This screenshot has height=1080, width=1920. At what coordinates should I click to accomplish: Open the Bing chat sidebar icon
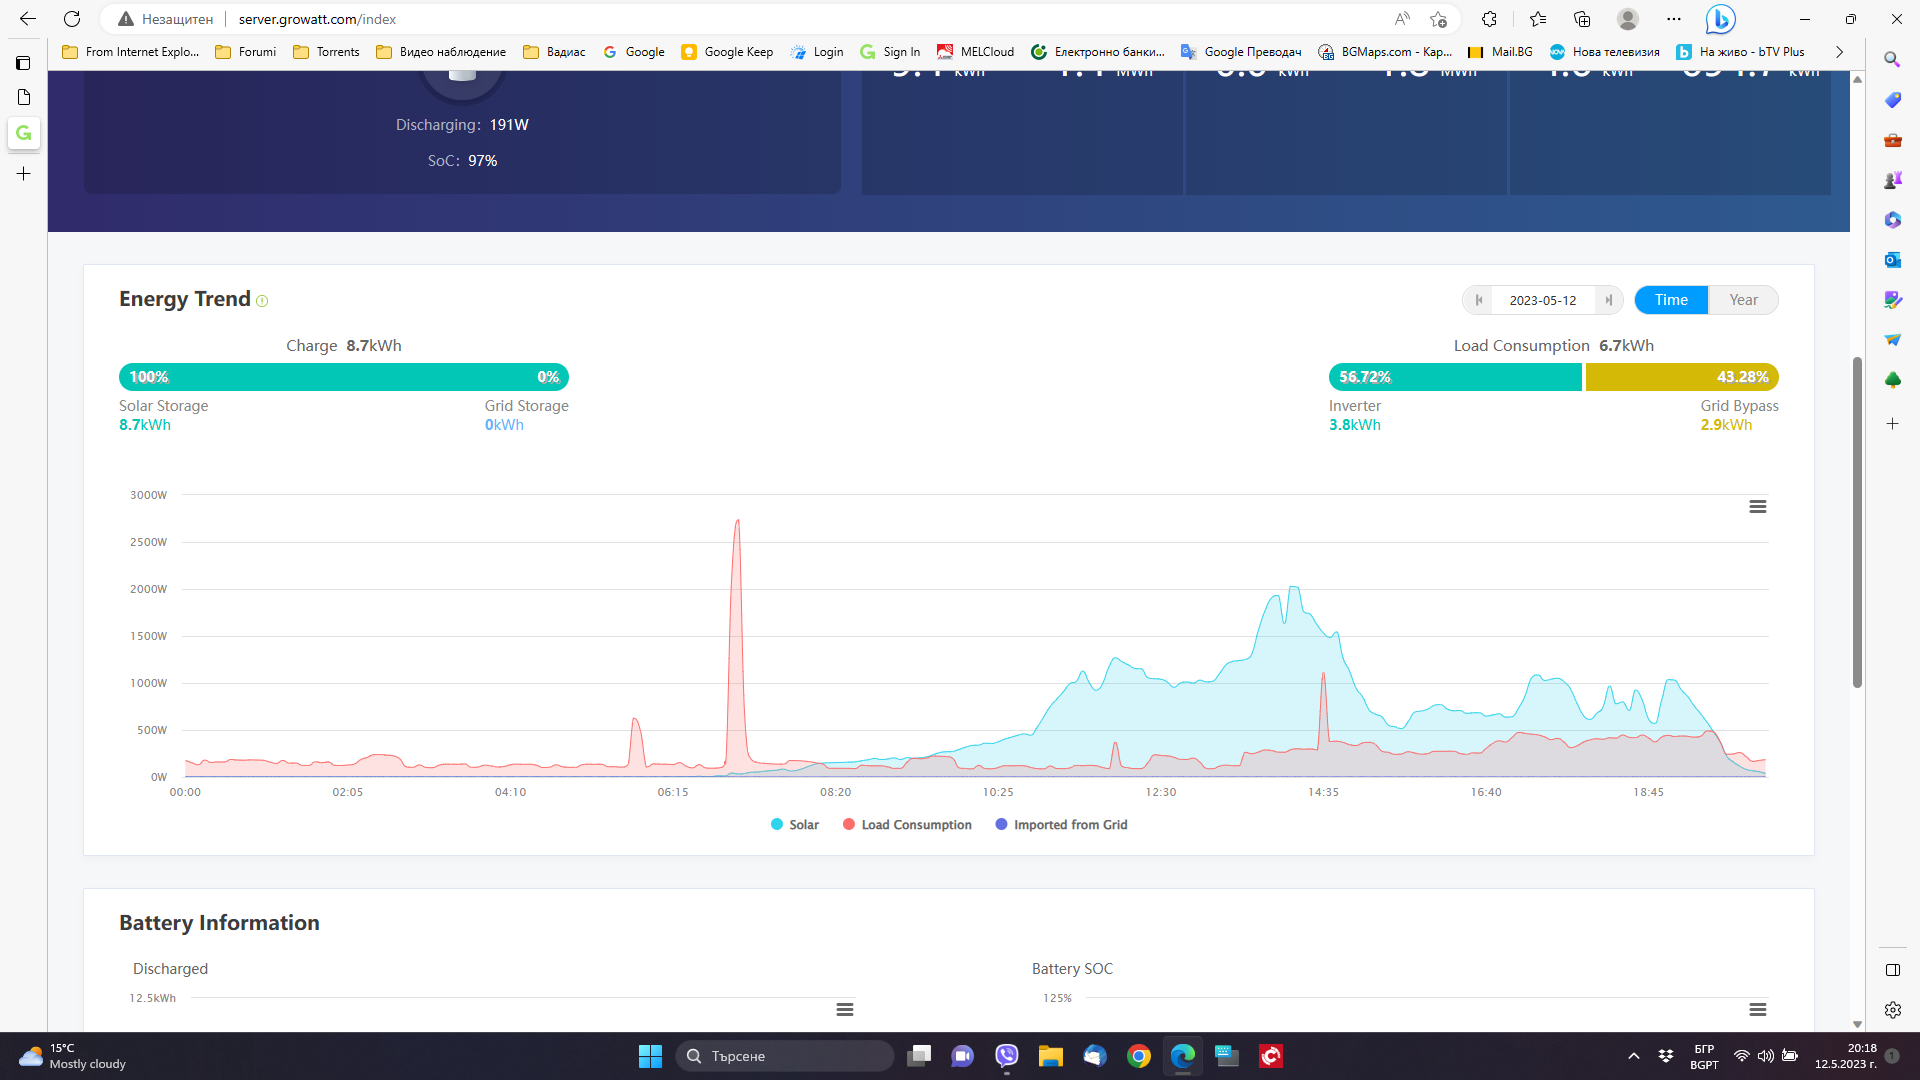click(1720, 19)
